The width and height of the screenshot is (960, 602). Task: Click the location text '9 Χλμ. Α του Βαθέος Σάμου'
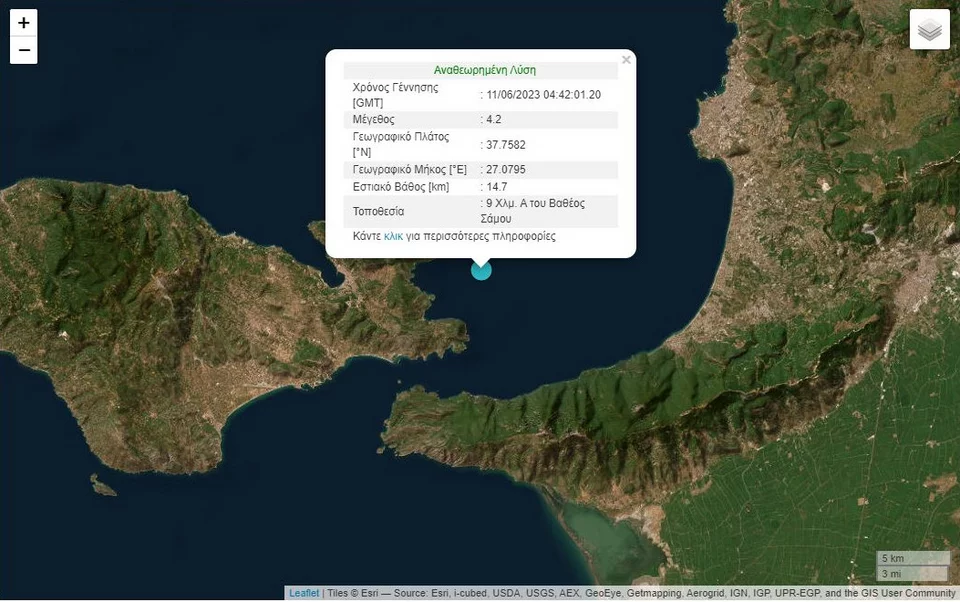(x=535, y=211)
